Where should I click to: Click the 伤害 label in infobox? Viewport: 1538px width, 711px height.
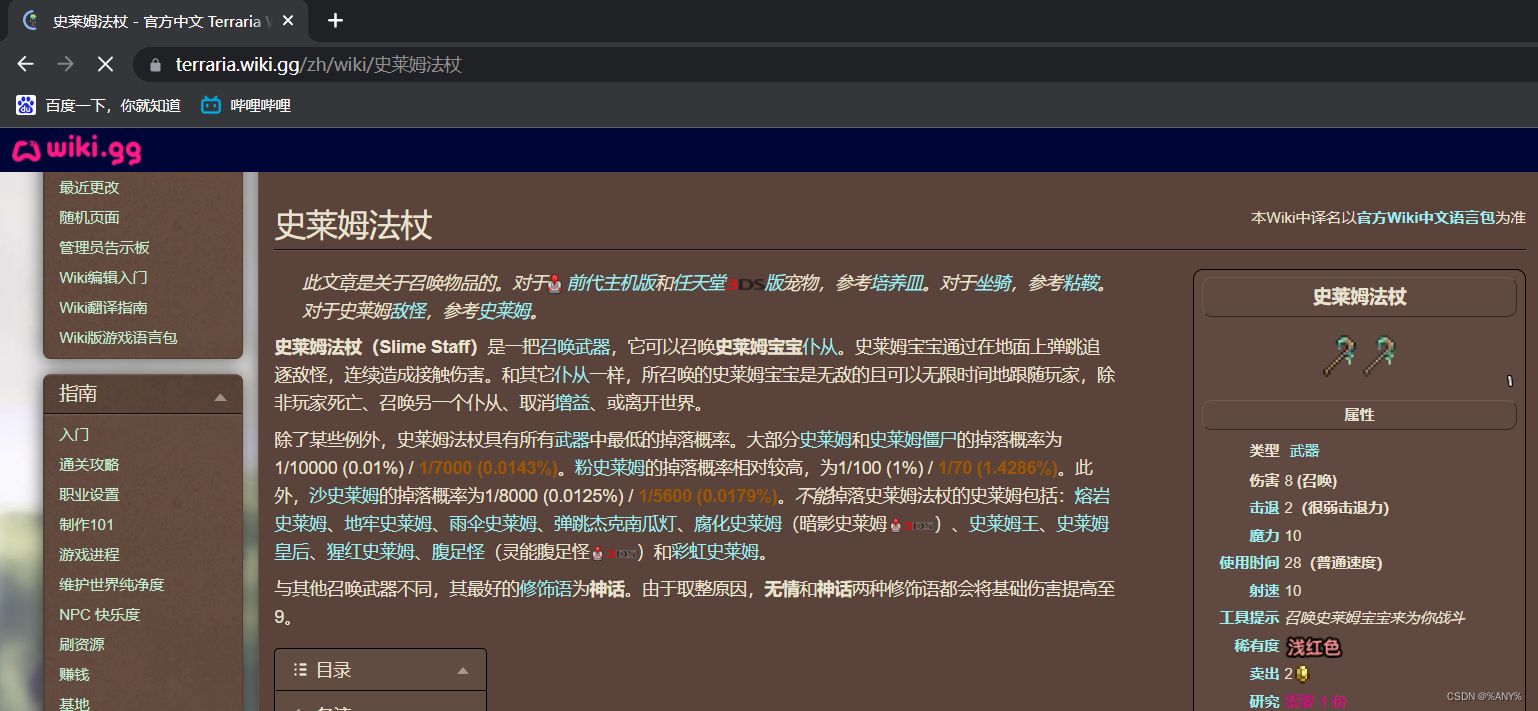tap(1264, 479)
